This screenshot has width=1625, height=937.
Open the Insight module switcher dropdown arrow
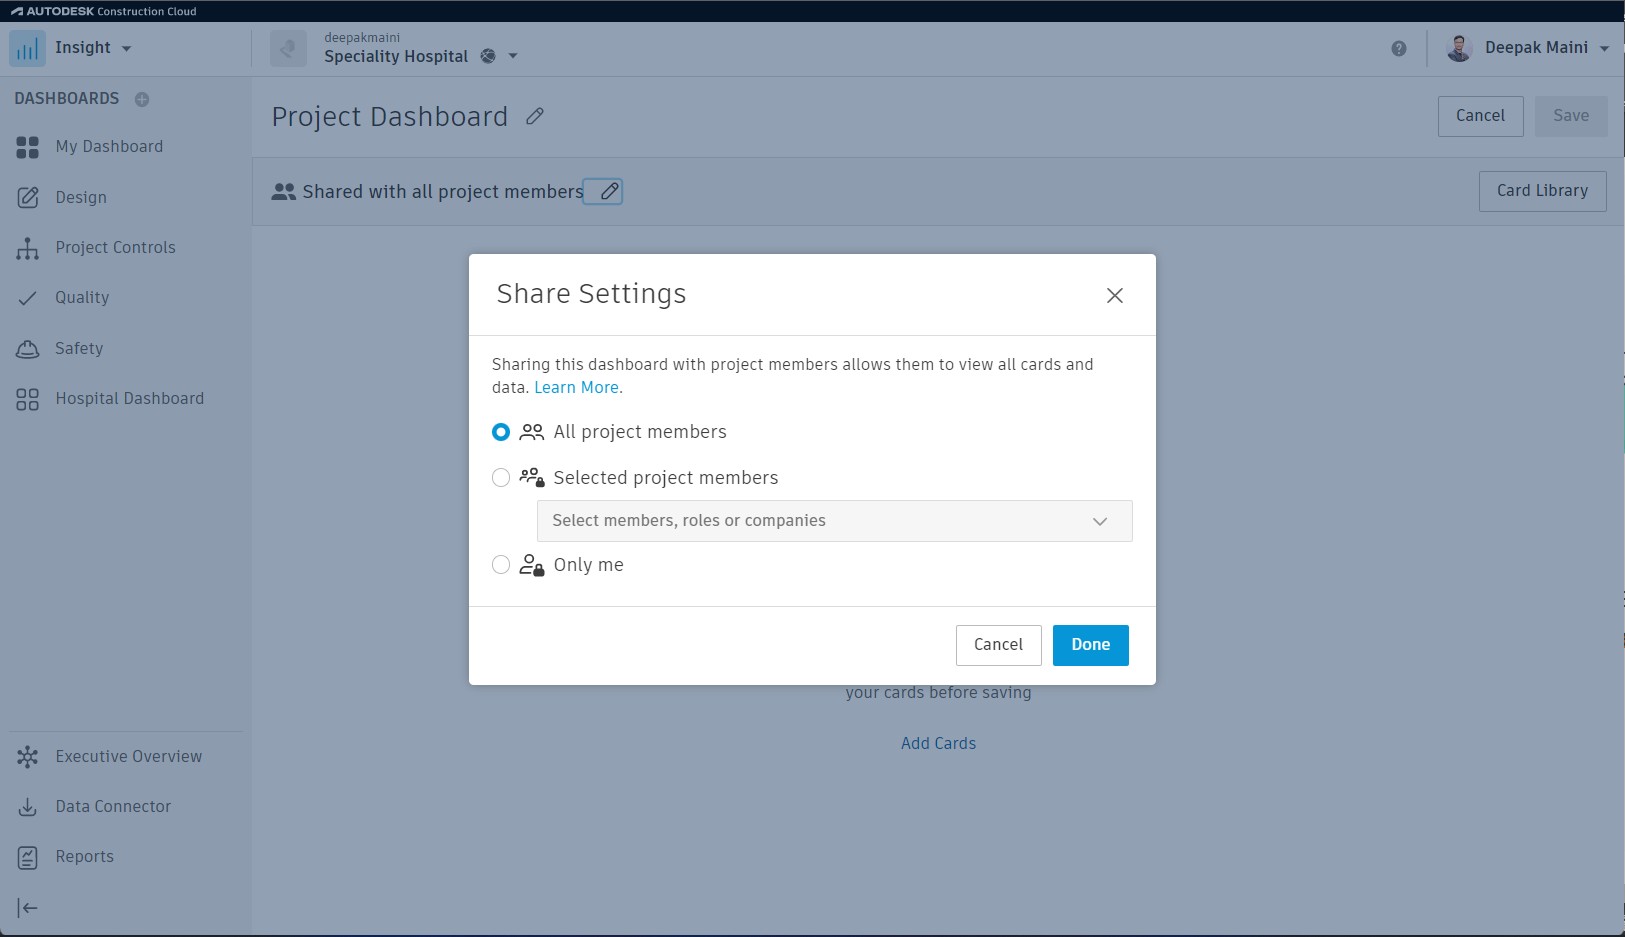point(126,48)
